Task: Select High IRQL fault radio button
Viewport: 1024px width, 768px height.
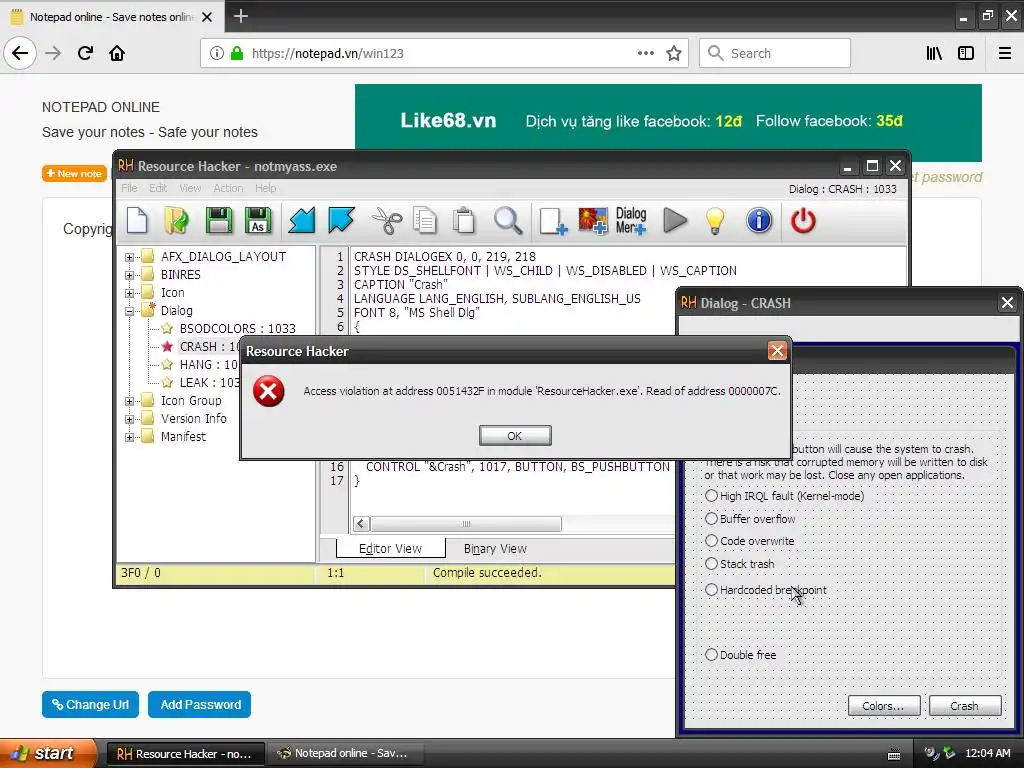Action: [711, 496]
